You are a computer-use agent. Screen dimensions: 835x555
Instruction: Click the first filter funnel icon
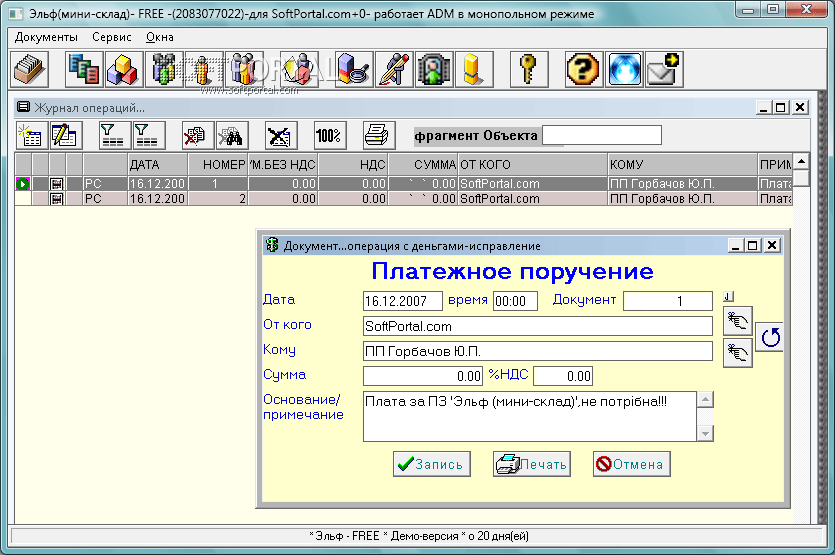click(x=115, y=135)
